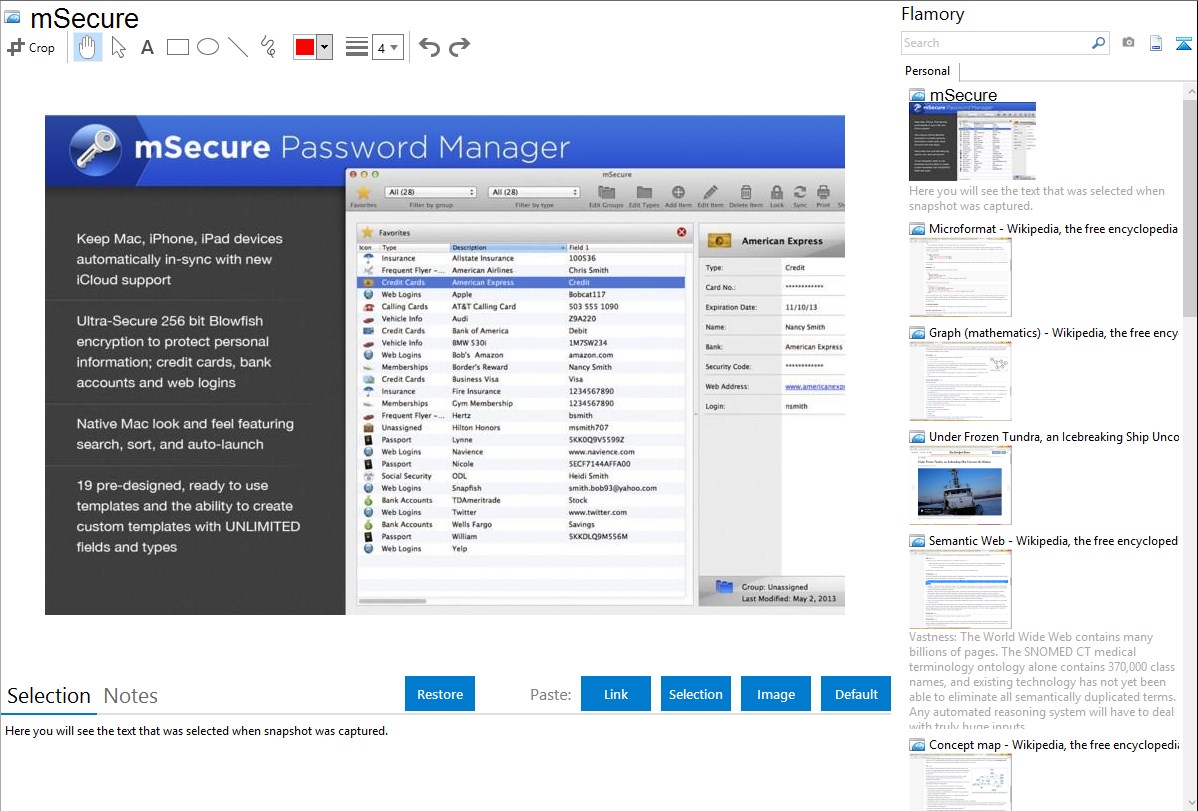
Task: Open the Concept map snapshot thumbnail
Action: (960, 782)
